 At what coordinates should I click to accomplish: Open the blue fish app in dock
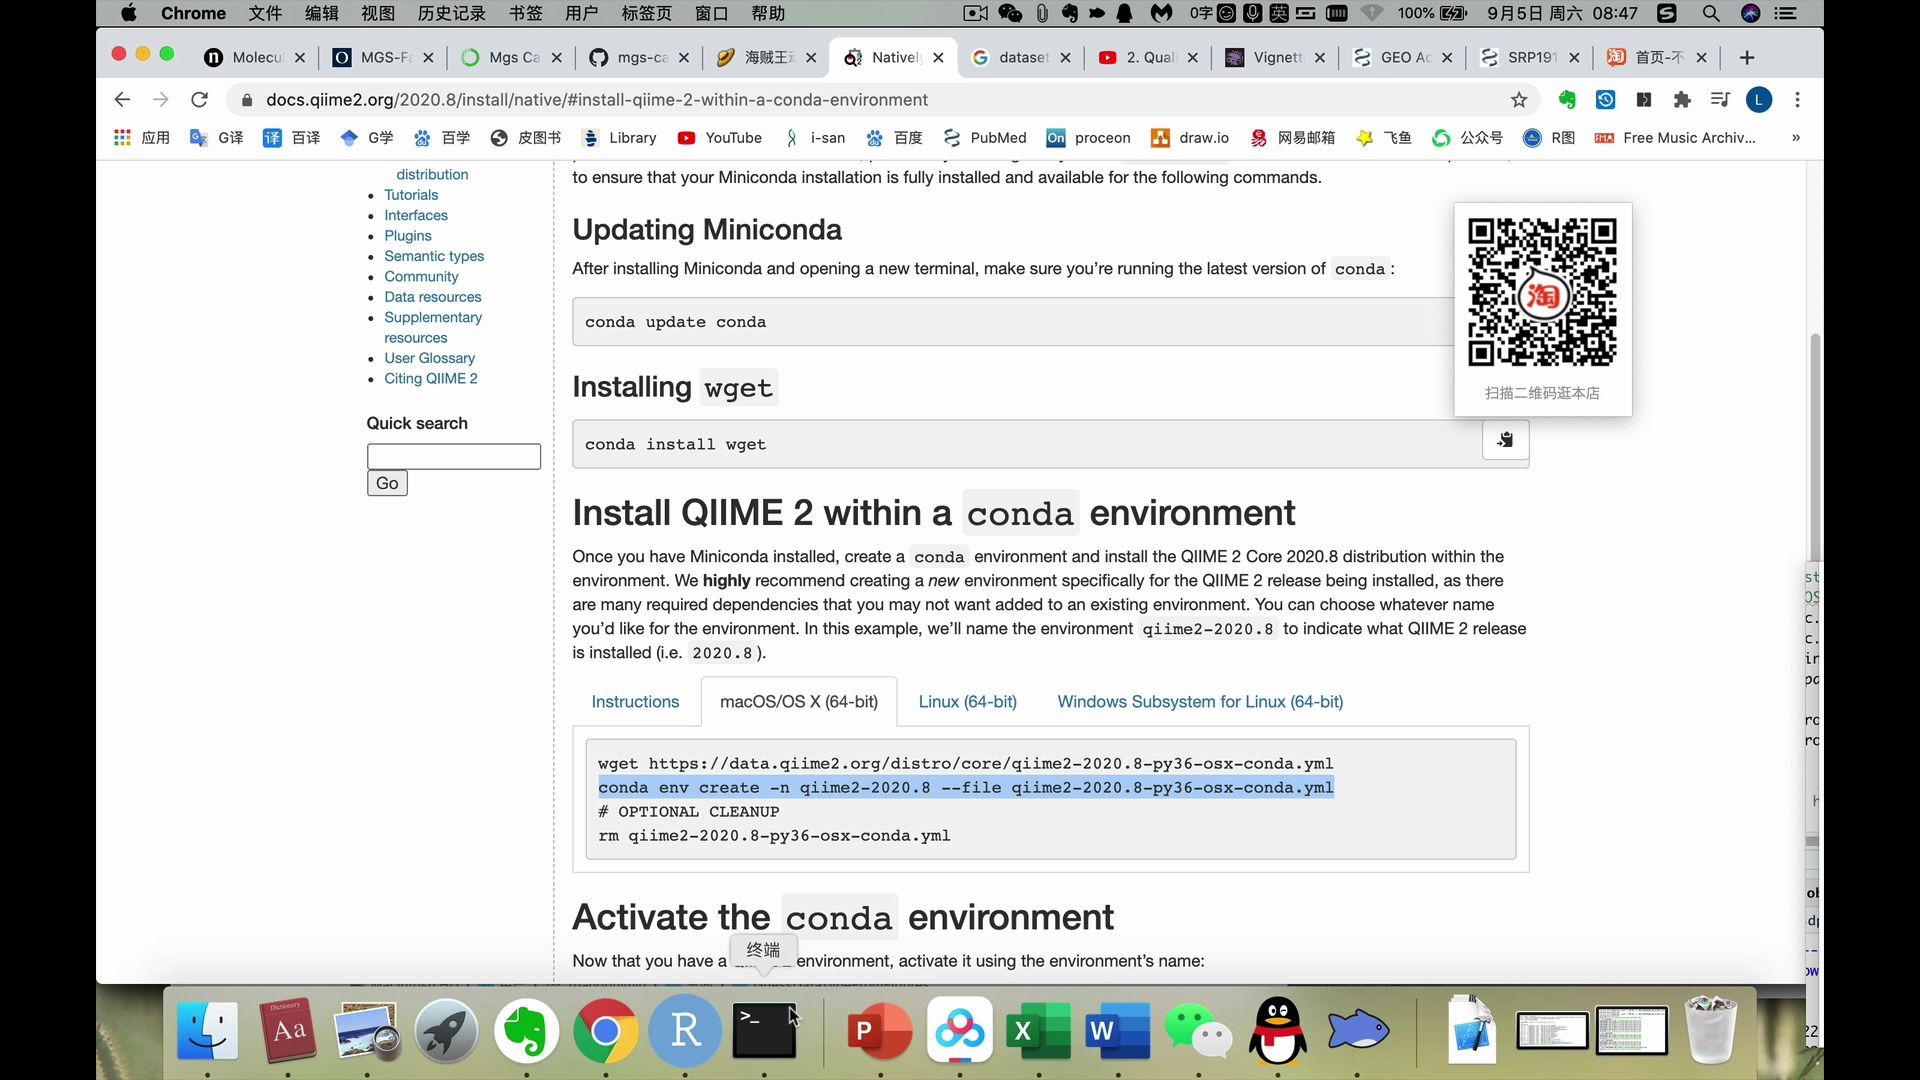[1357, 1031]
